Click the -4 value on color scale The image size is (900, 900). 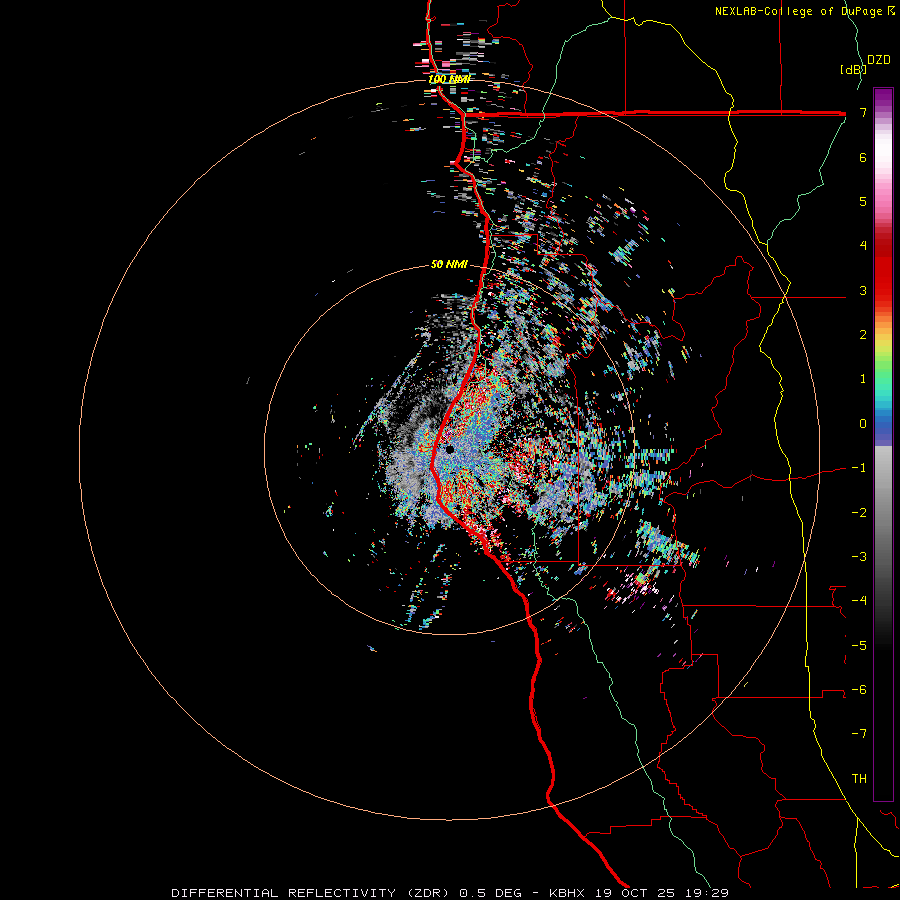pos(859,600)
